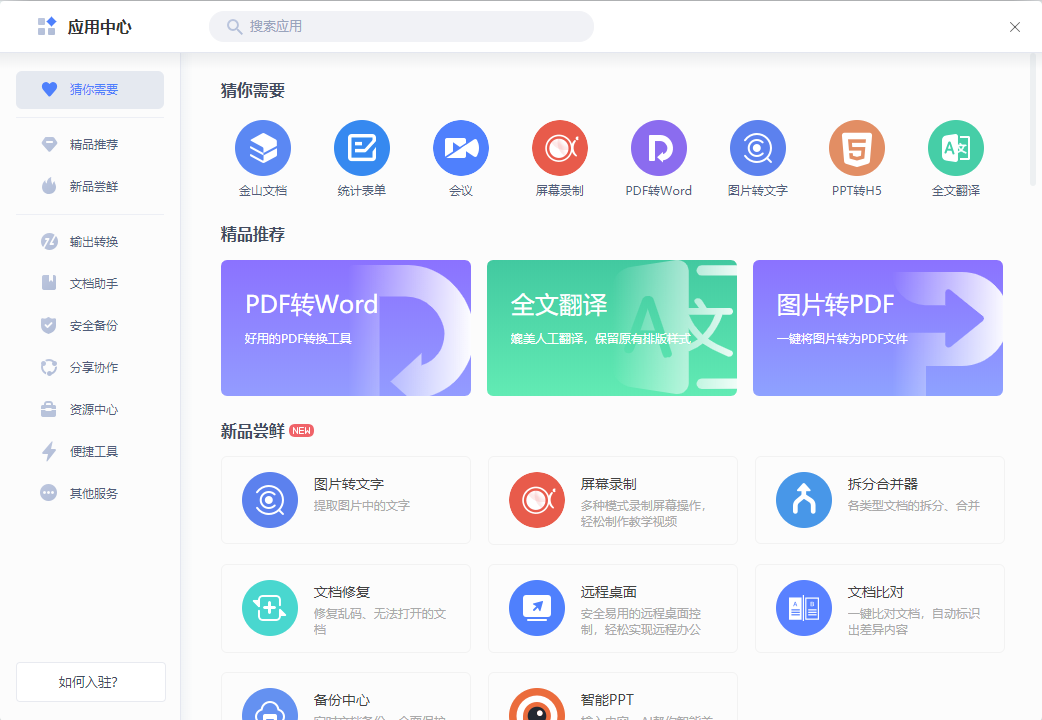This screenshot has height=720, width=1042.
Task: Click the 应用中心 logo icon
Action: pyautogui.click(x=47, y=27)
